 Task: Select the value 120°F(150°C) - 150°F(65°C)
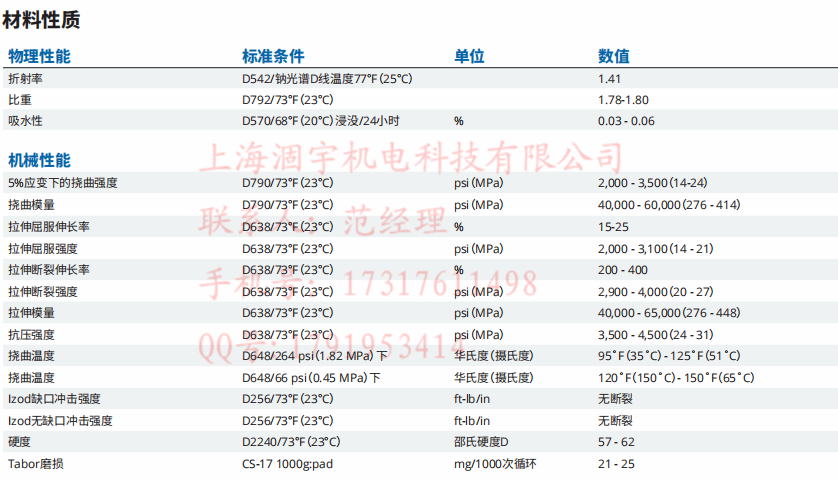pyautogui.click(x=676, y=378)
